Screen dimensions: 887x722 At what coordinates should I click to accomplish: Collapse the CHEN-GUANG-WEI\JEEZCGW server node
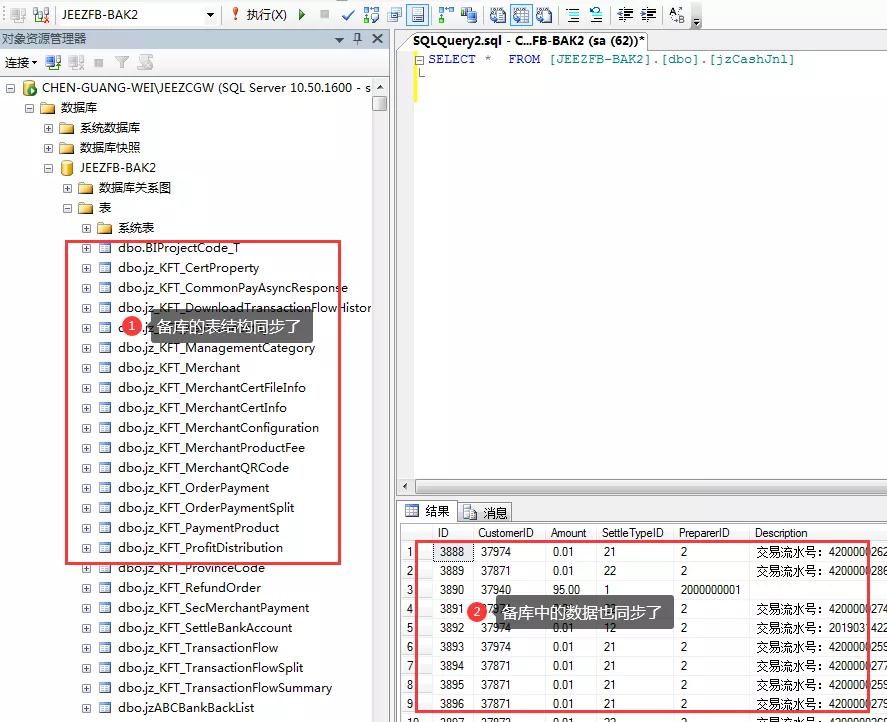(x=10, y=88)
